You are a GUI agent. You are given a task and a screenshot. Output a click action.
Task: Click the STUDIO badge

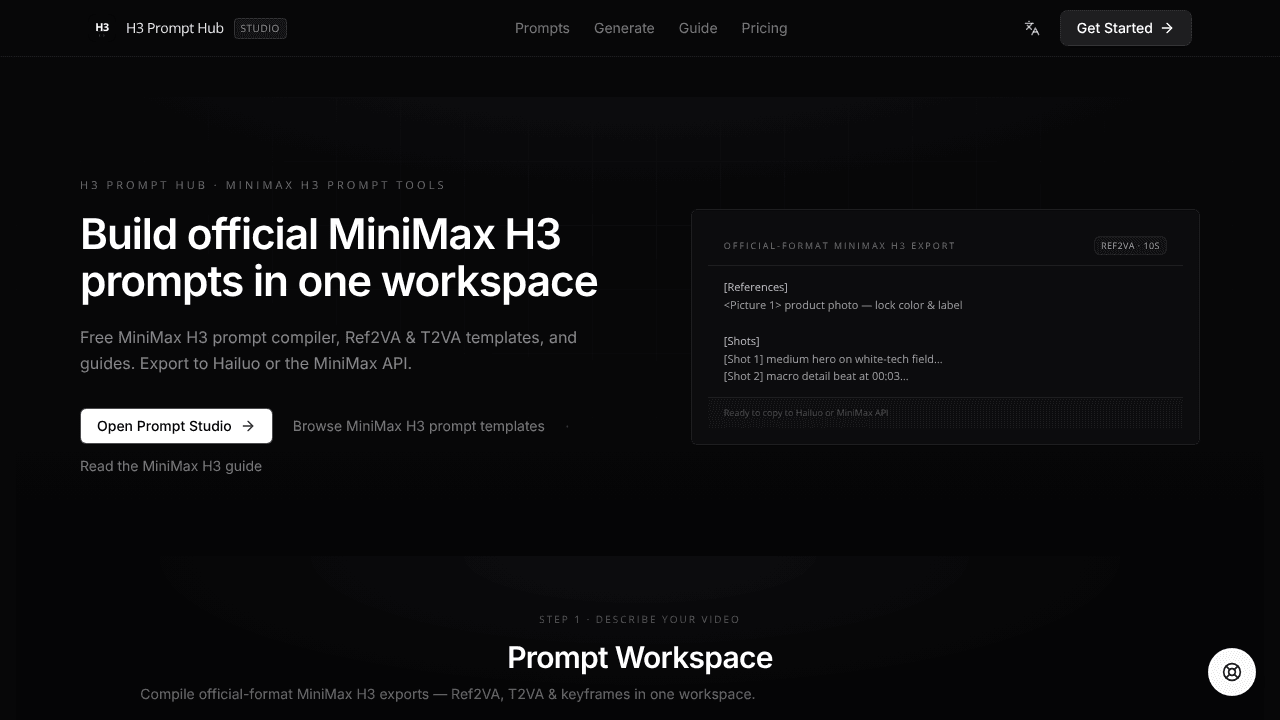(x=260, y=28)
